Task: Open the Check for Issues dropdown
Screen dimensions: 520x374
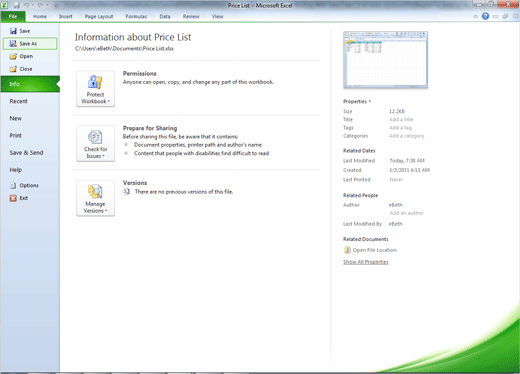Action: (95, 143)
